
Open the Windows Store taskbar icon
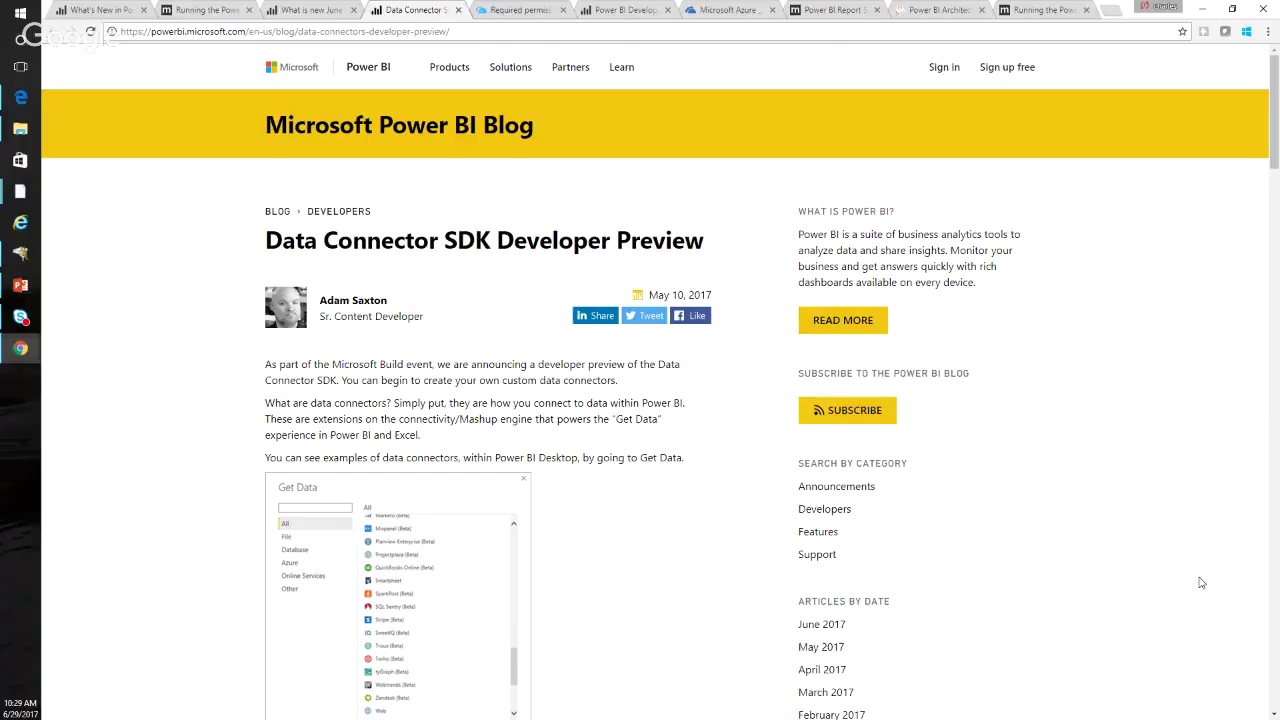click(20, 160)
